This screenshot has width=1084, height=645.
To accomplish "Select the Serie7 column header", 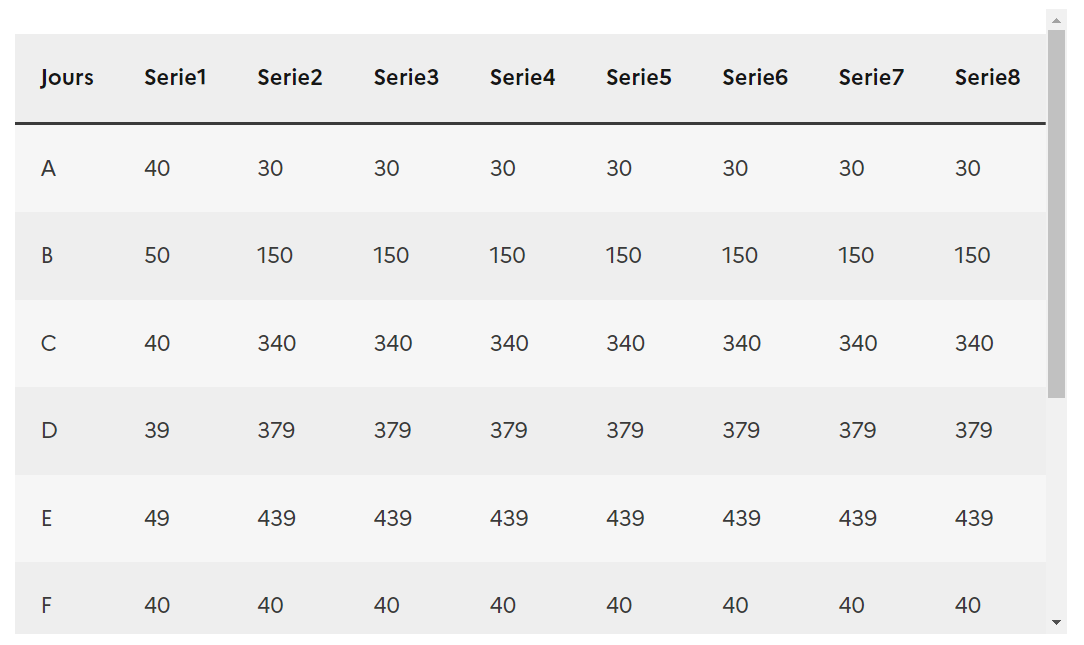I will click(870, 77).
